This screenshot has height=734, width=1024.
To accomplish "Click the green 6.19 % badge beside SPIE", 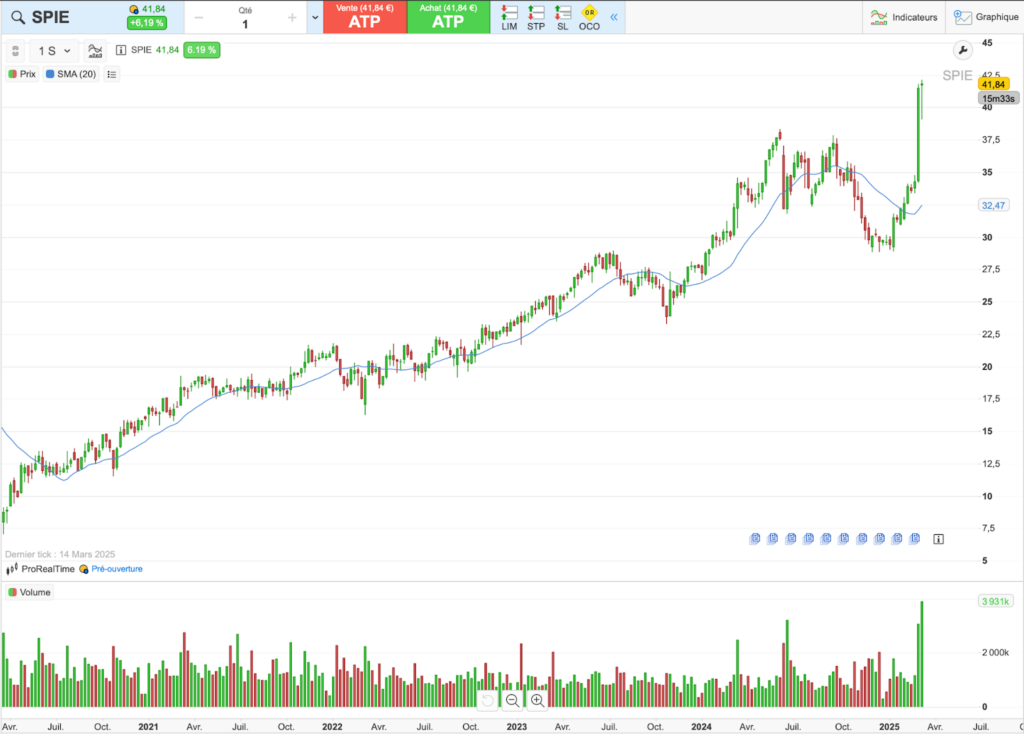I will pyautogui.click(x=201, y=50).
